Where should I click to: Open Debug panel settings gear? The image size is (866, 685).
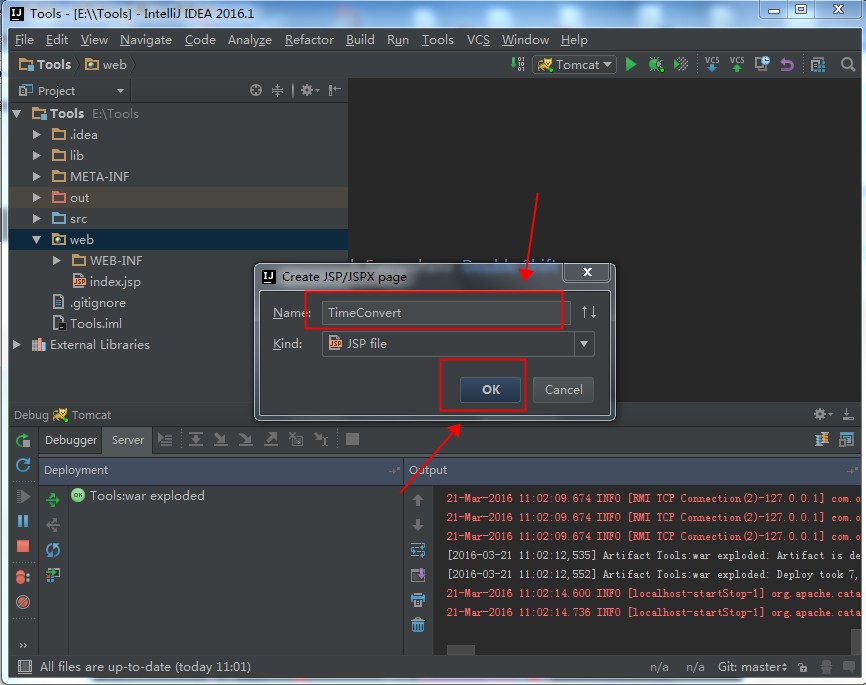822,414
